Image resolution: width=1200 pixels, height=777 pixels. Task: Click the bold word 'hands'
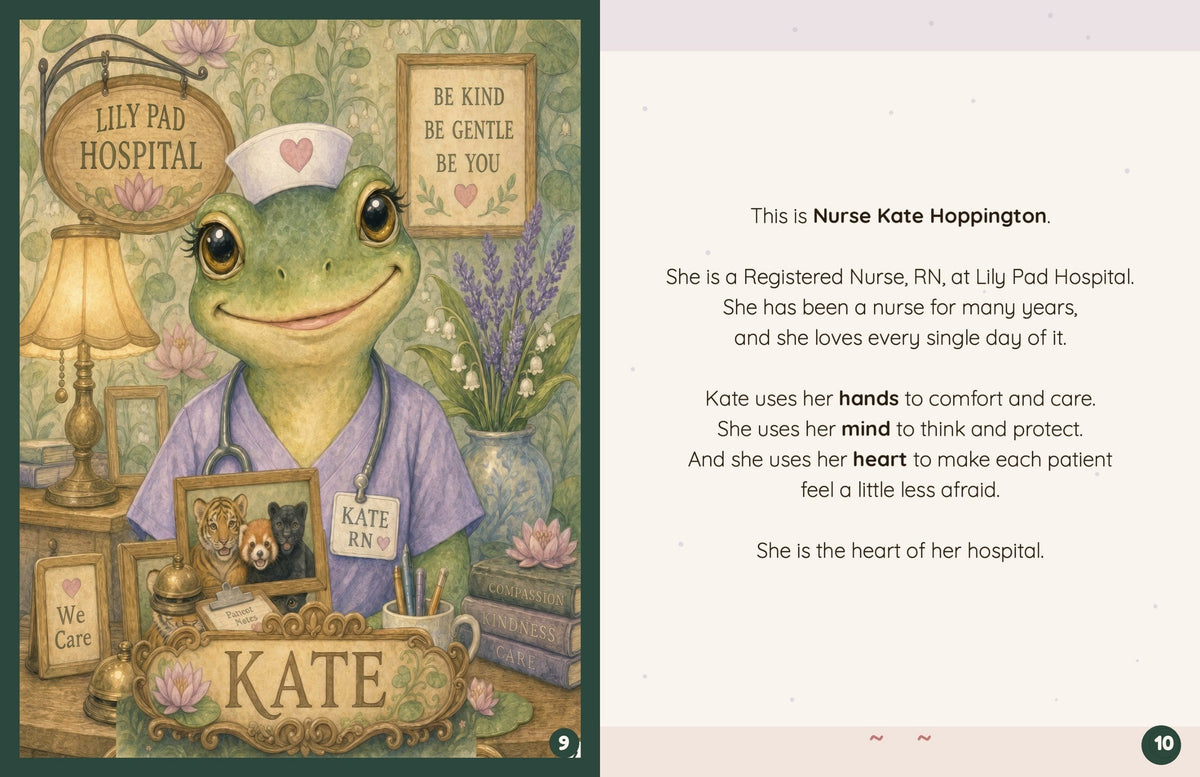point(868,399)
